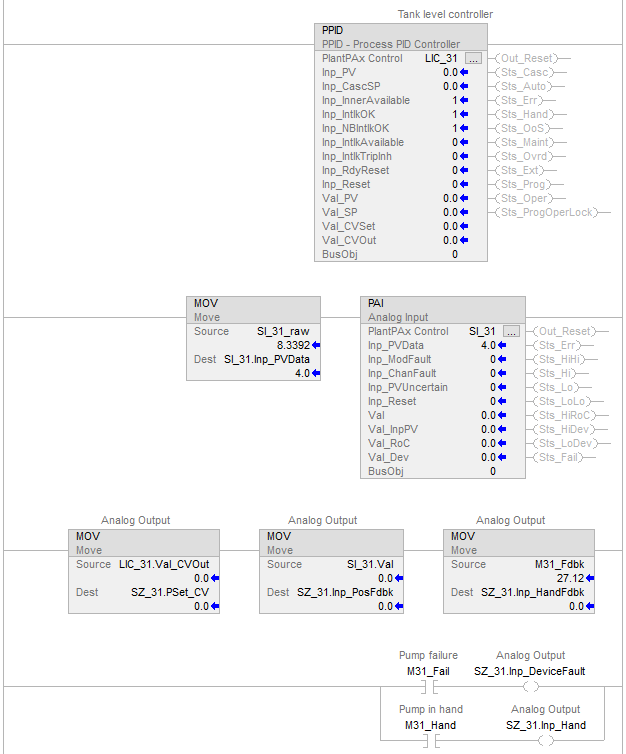Select the Inp_PVData value 4.0 in PAI

click(488, 345)
